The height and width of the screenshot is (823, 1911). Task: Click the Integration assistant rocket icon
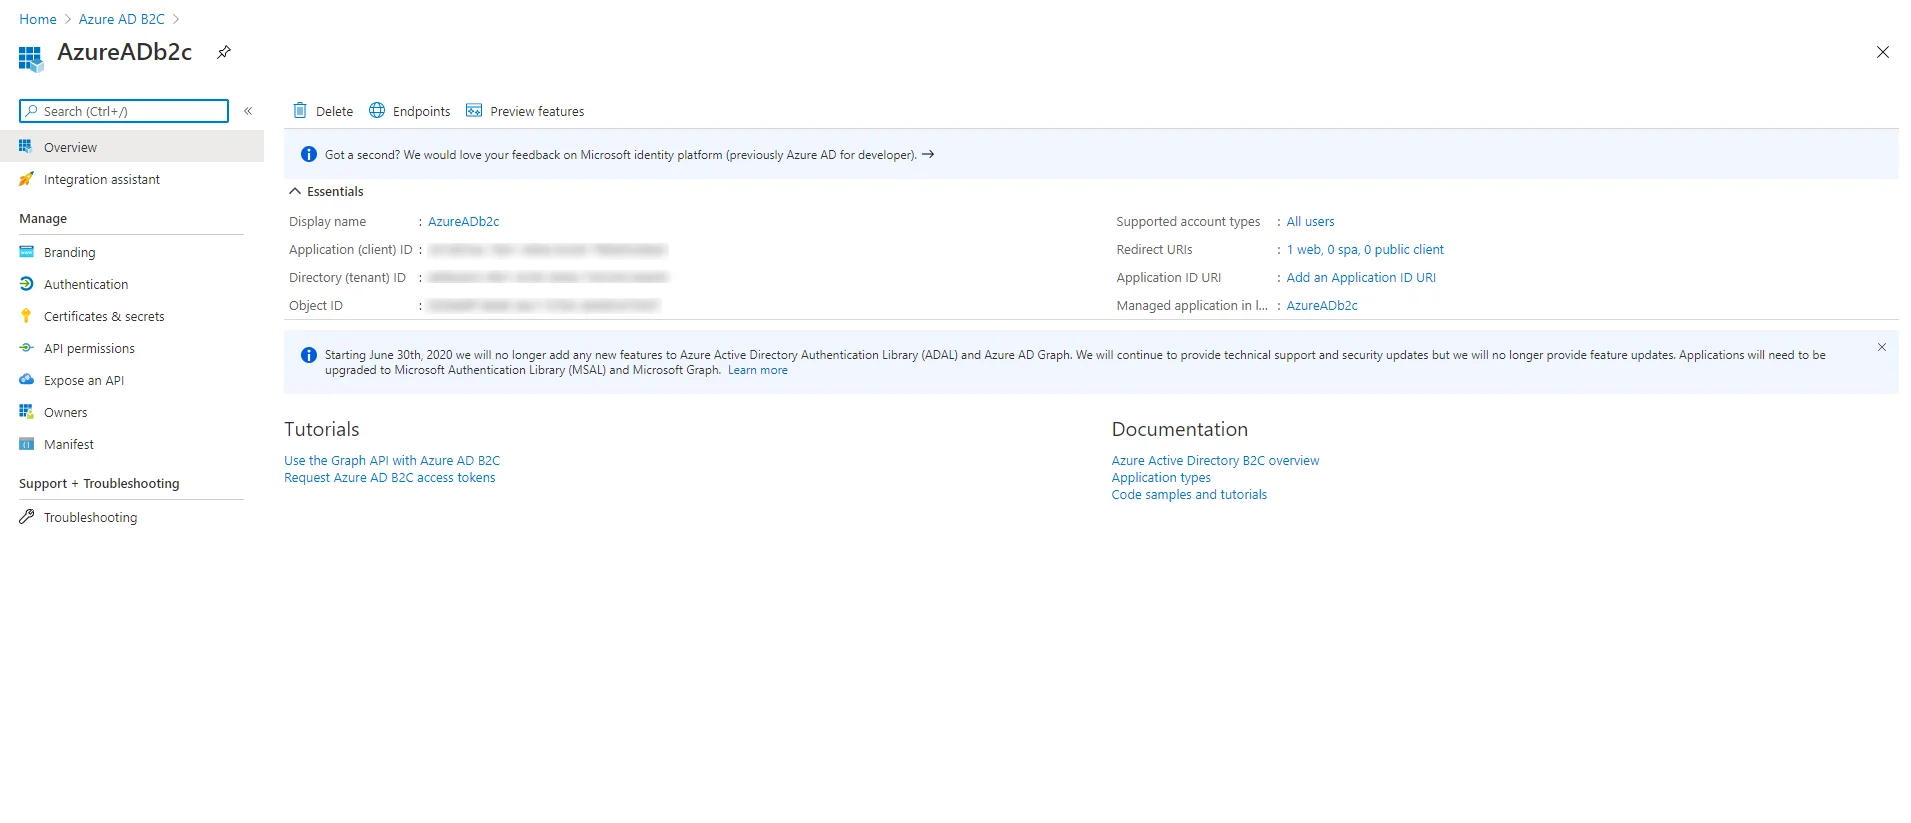point(26,179)
